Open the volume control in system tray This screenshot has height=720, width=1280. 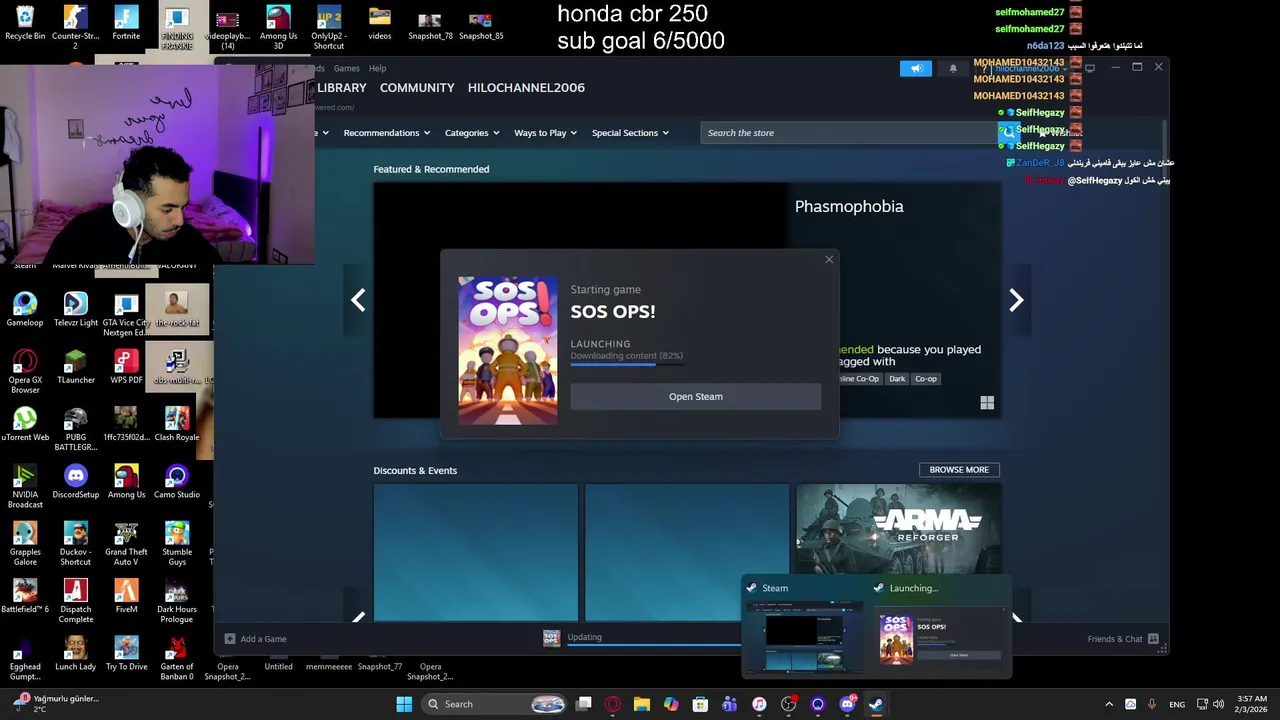(1219, 704)
